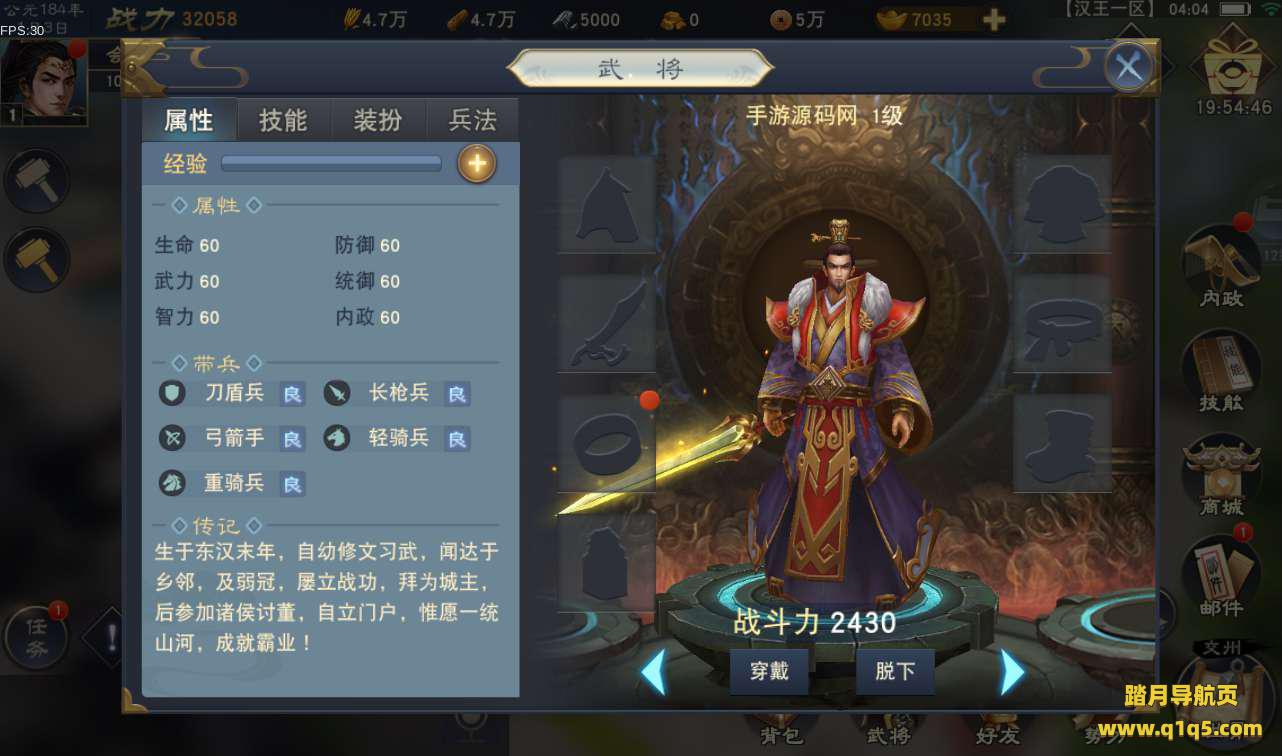Click the 穿戴 equip button
The image size is (1282, 756).
pos(769,672)
